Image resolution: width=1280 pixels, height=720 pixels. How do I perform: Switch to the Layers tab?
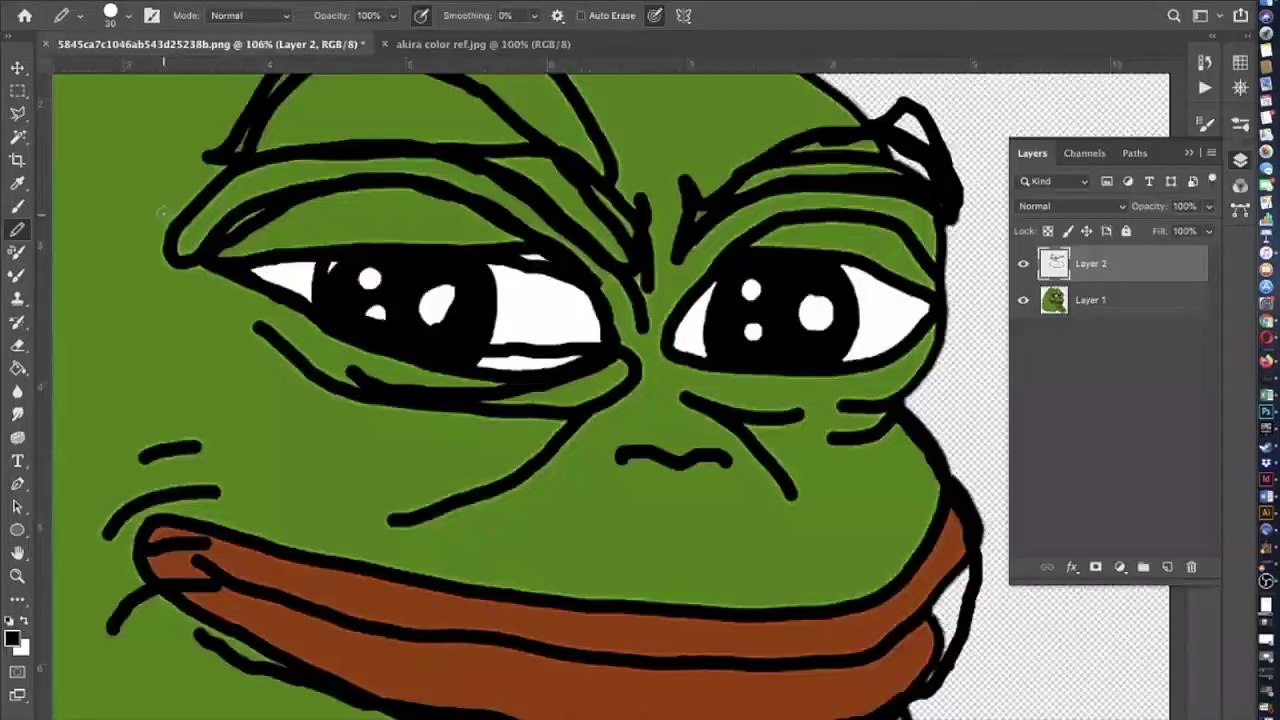click(x=1032, y=153)
